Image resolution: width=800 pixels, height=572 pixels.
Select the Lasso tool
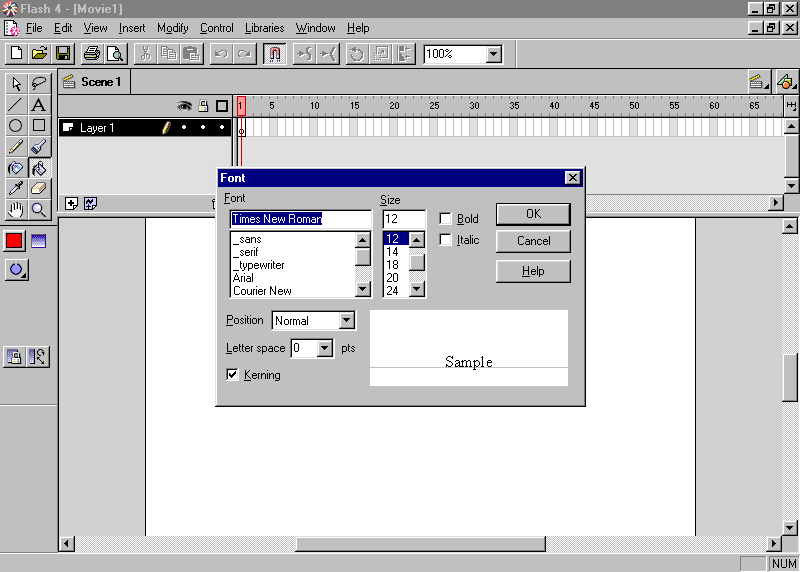39,83
